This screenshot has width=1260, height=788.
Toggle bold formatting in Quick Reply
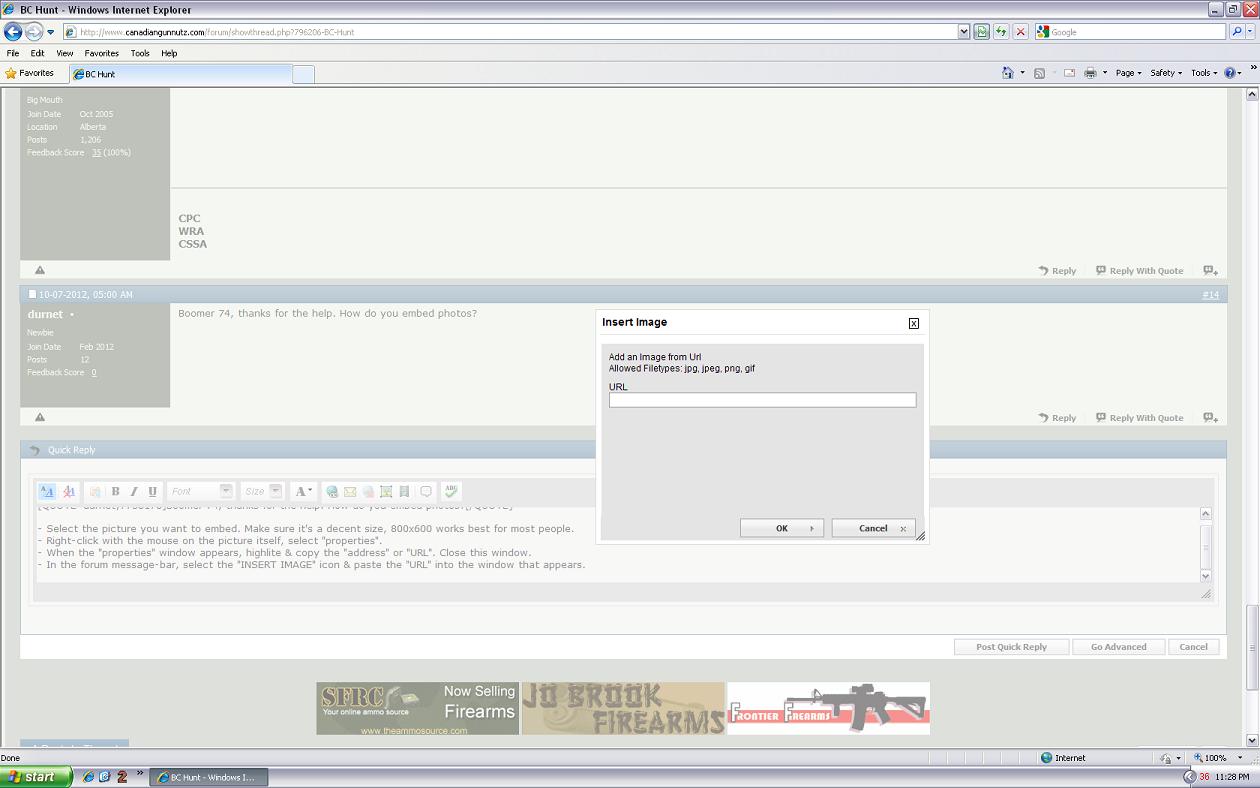115,491
